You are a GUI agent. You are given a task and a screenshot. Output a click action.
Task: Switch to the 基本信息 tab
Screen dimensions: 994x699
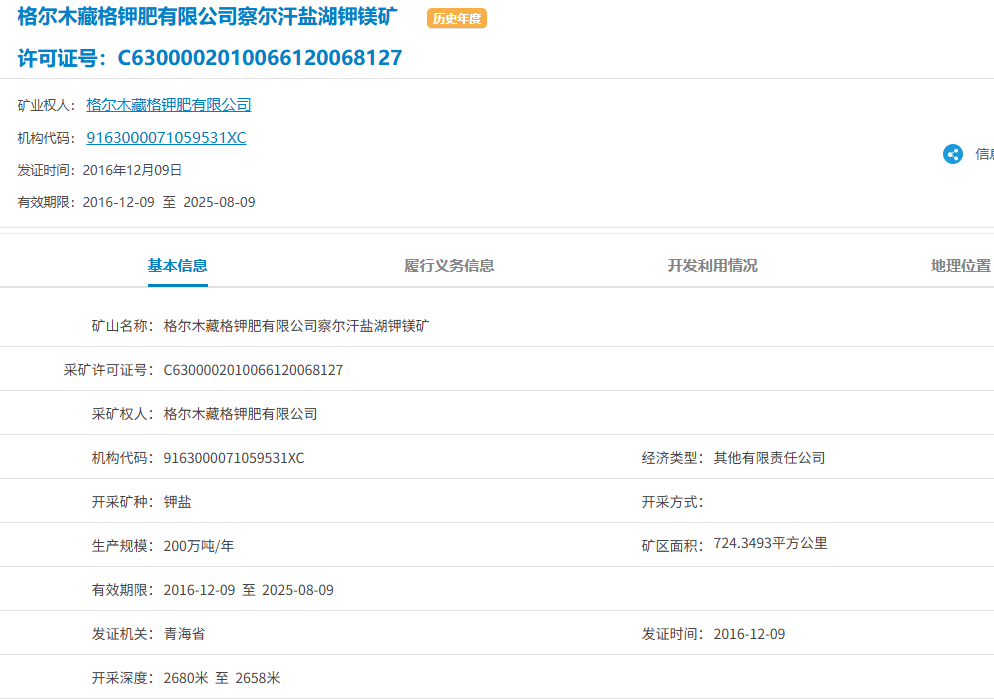pos(176,265)
